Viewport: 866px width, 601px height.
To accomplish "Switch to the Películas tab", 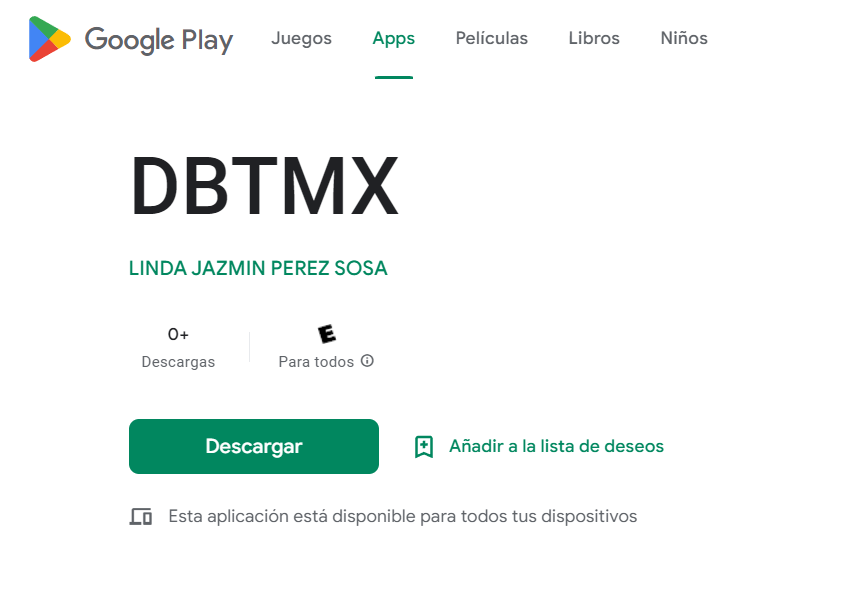I will coord(492,38).
